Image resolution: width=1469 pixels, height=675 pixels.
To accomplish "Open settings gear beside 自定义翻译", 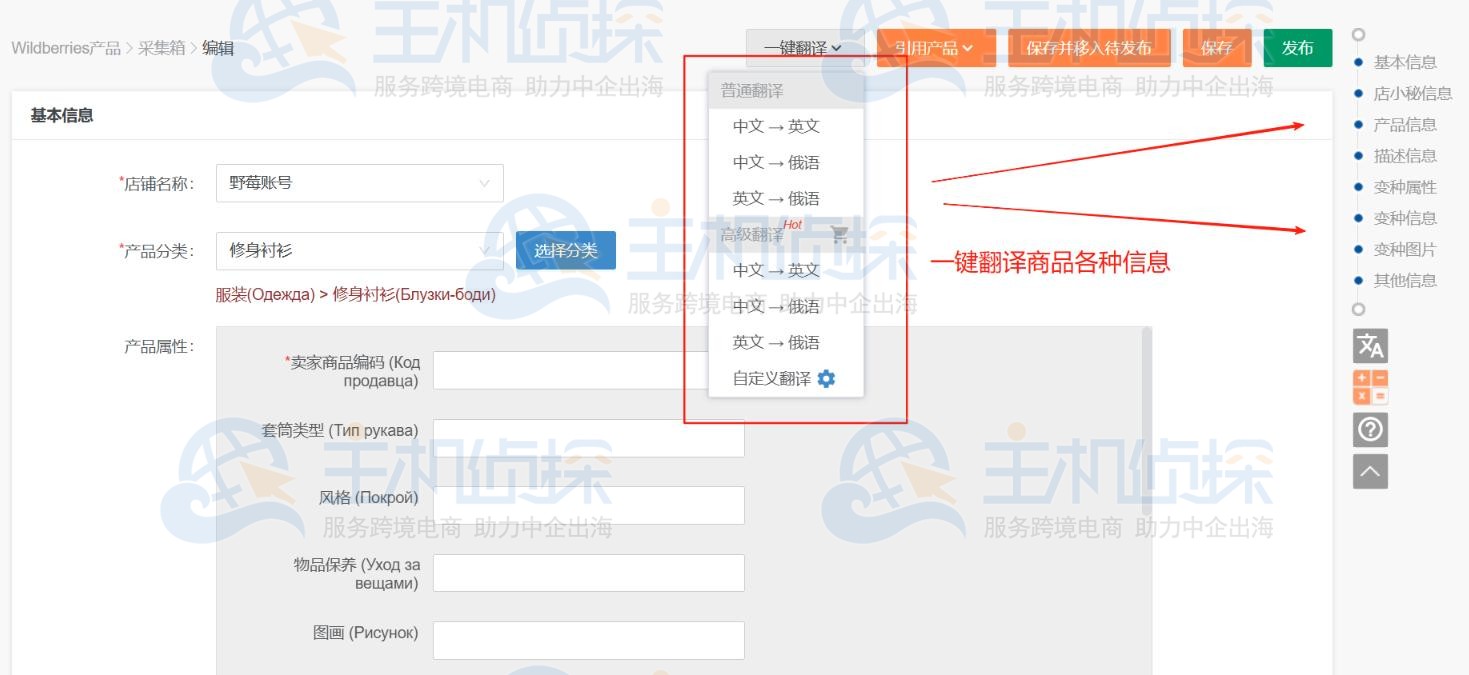I will (824, 379).
